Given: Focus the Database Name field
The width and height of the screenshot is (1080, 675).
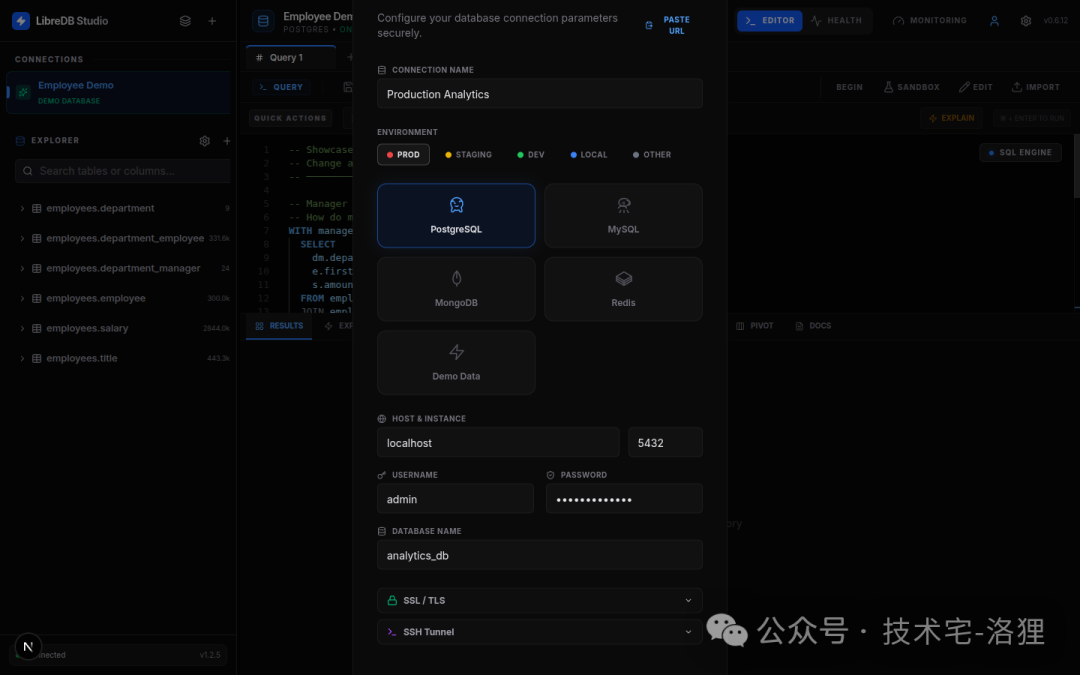Looking at the screenshot, I should (540, 555).
